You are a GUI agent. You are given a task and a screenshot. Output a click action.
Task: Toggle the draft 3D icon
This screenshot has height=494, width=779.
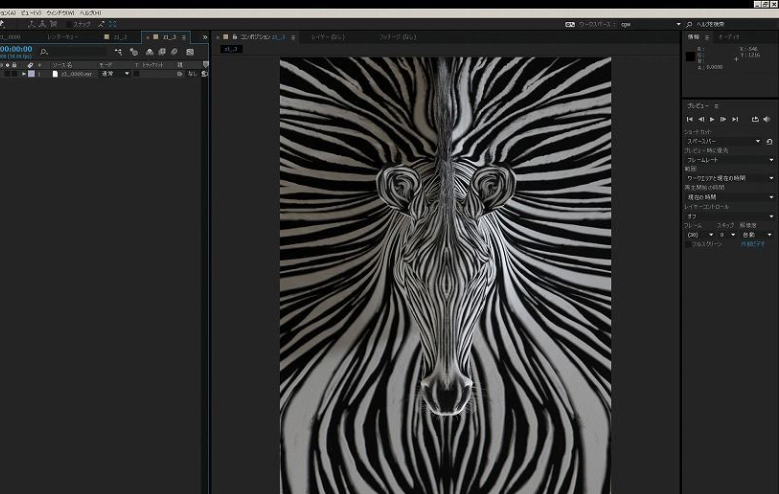(134, 52)
